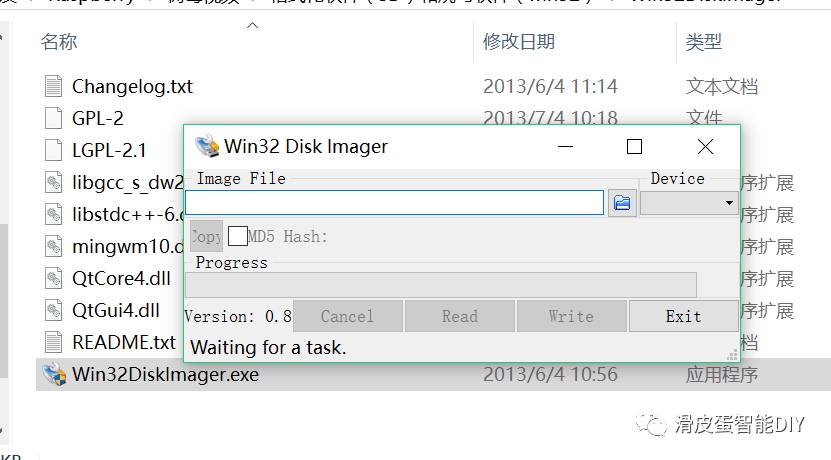831x460 pixels.
Task: Select the QtCore4.dll file icon
Action: click(x=54, y=278)
